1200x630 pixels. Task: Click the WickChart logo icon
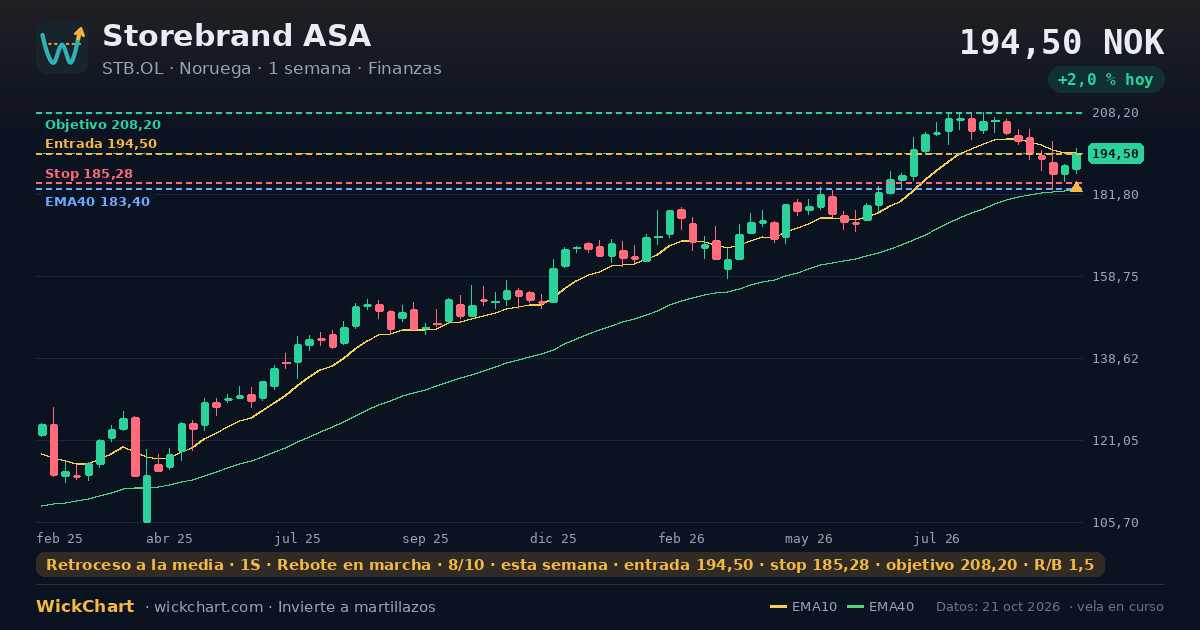coord(62,48)
